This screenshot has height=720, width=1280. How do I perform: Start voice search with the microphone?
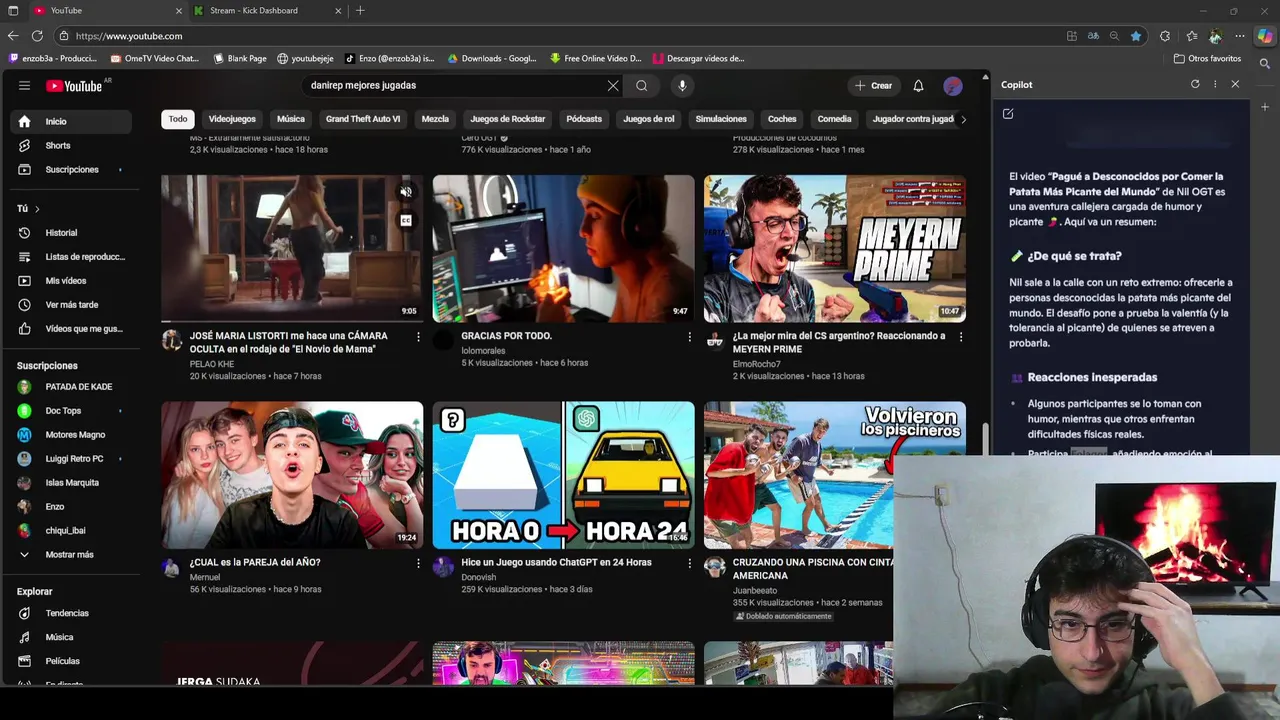[682, 86]
